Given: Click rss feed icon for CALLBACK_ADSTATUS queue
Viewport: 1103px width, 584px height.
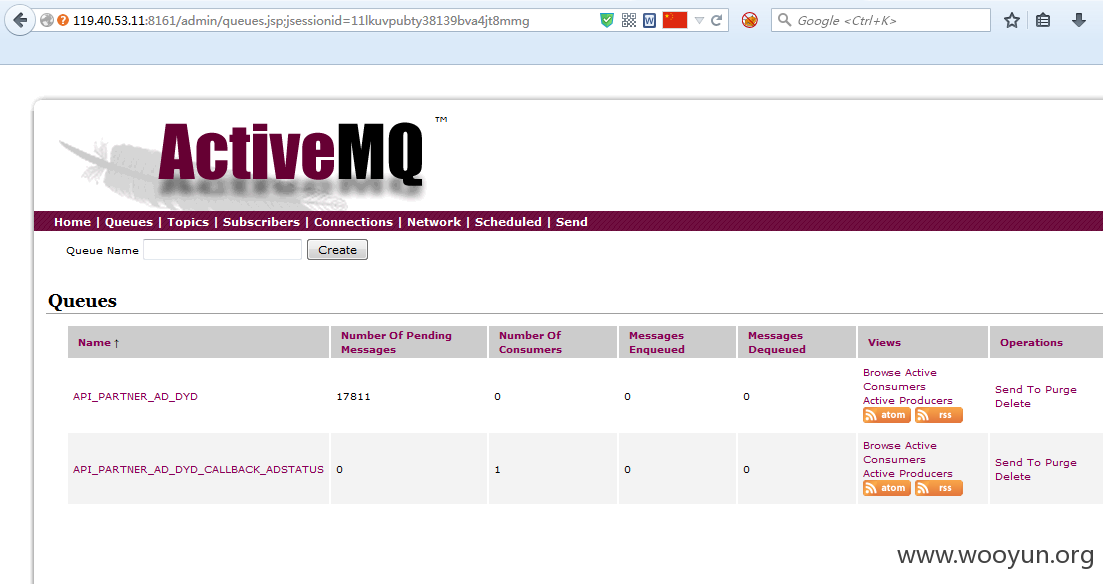Looking at the screenshot, I should click(938, 488).
